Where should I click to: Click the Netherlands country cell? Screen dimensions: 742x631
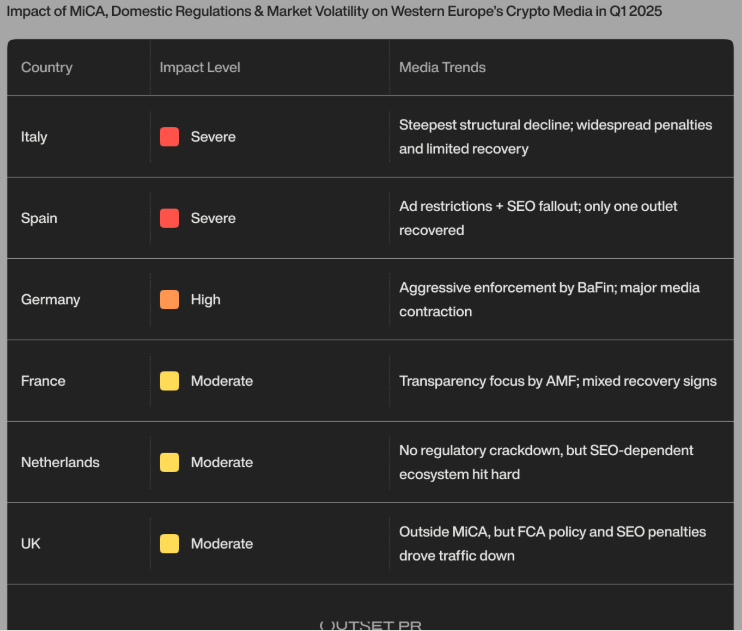tap(60, 462)
